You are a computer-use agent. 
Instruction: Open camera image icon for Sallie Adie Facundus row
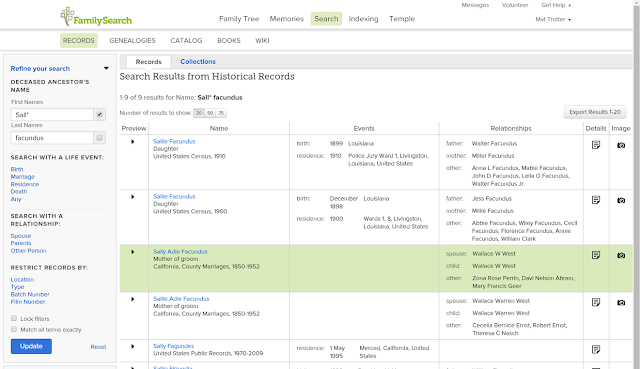click(621, 303)
